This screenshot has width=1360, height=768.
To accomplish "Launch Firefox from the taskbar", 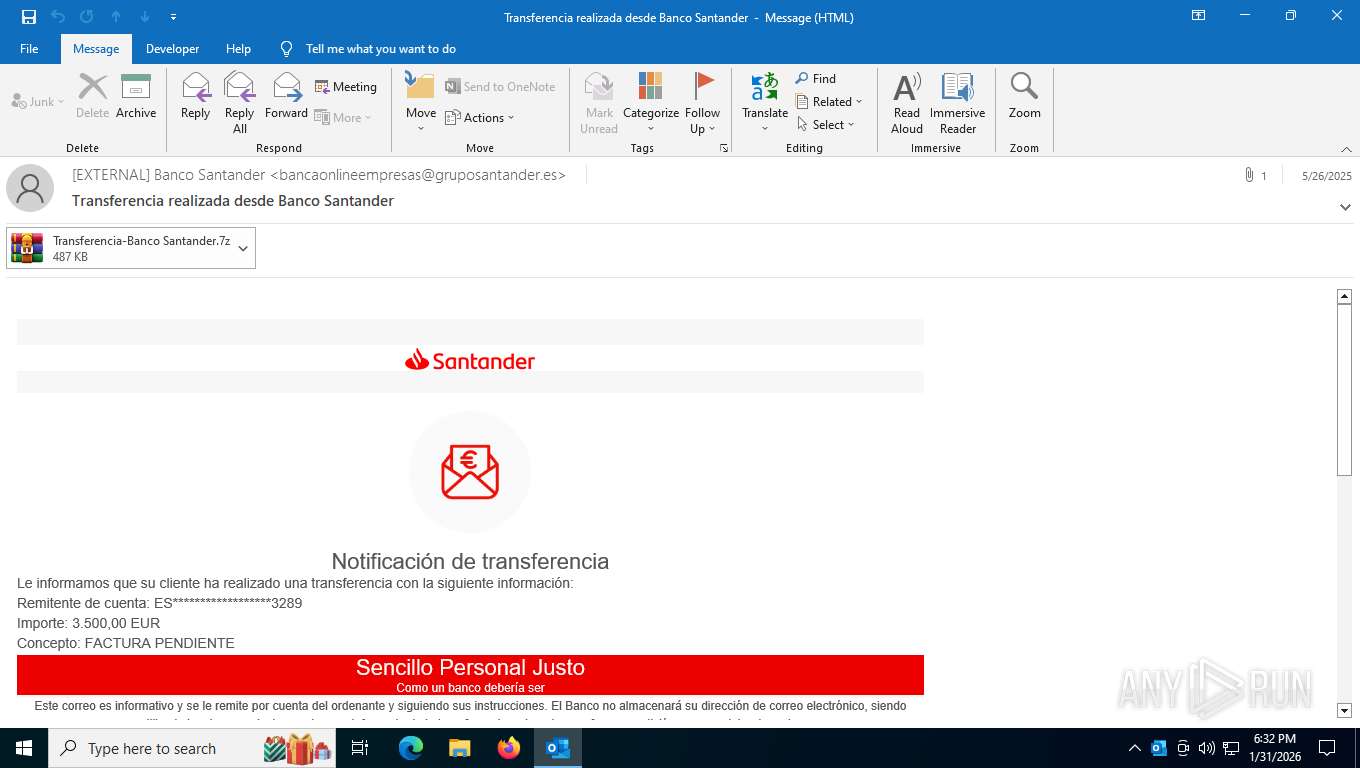I will coord(509,748).
